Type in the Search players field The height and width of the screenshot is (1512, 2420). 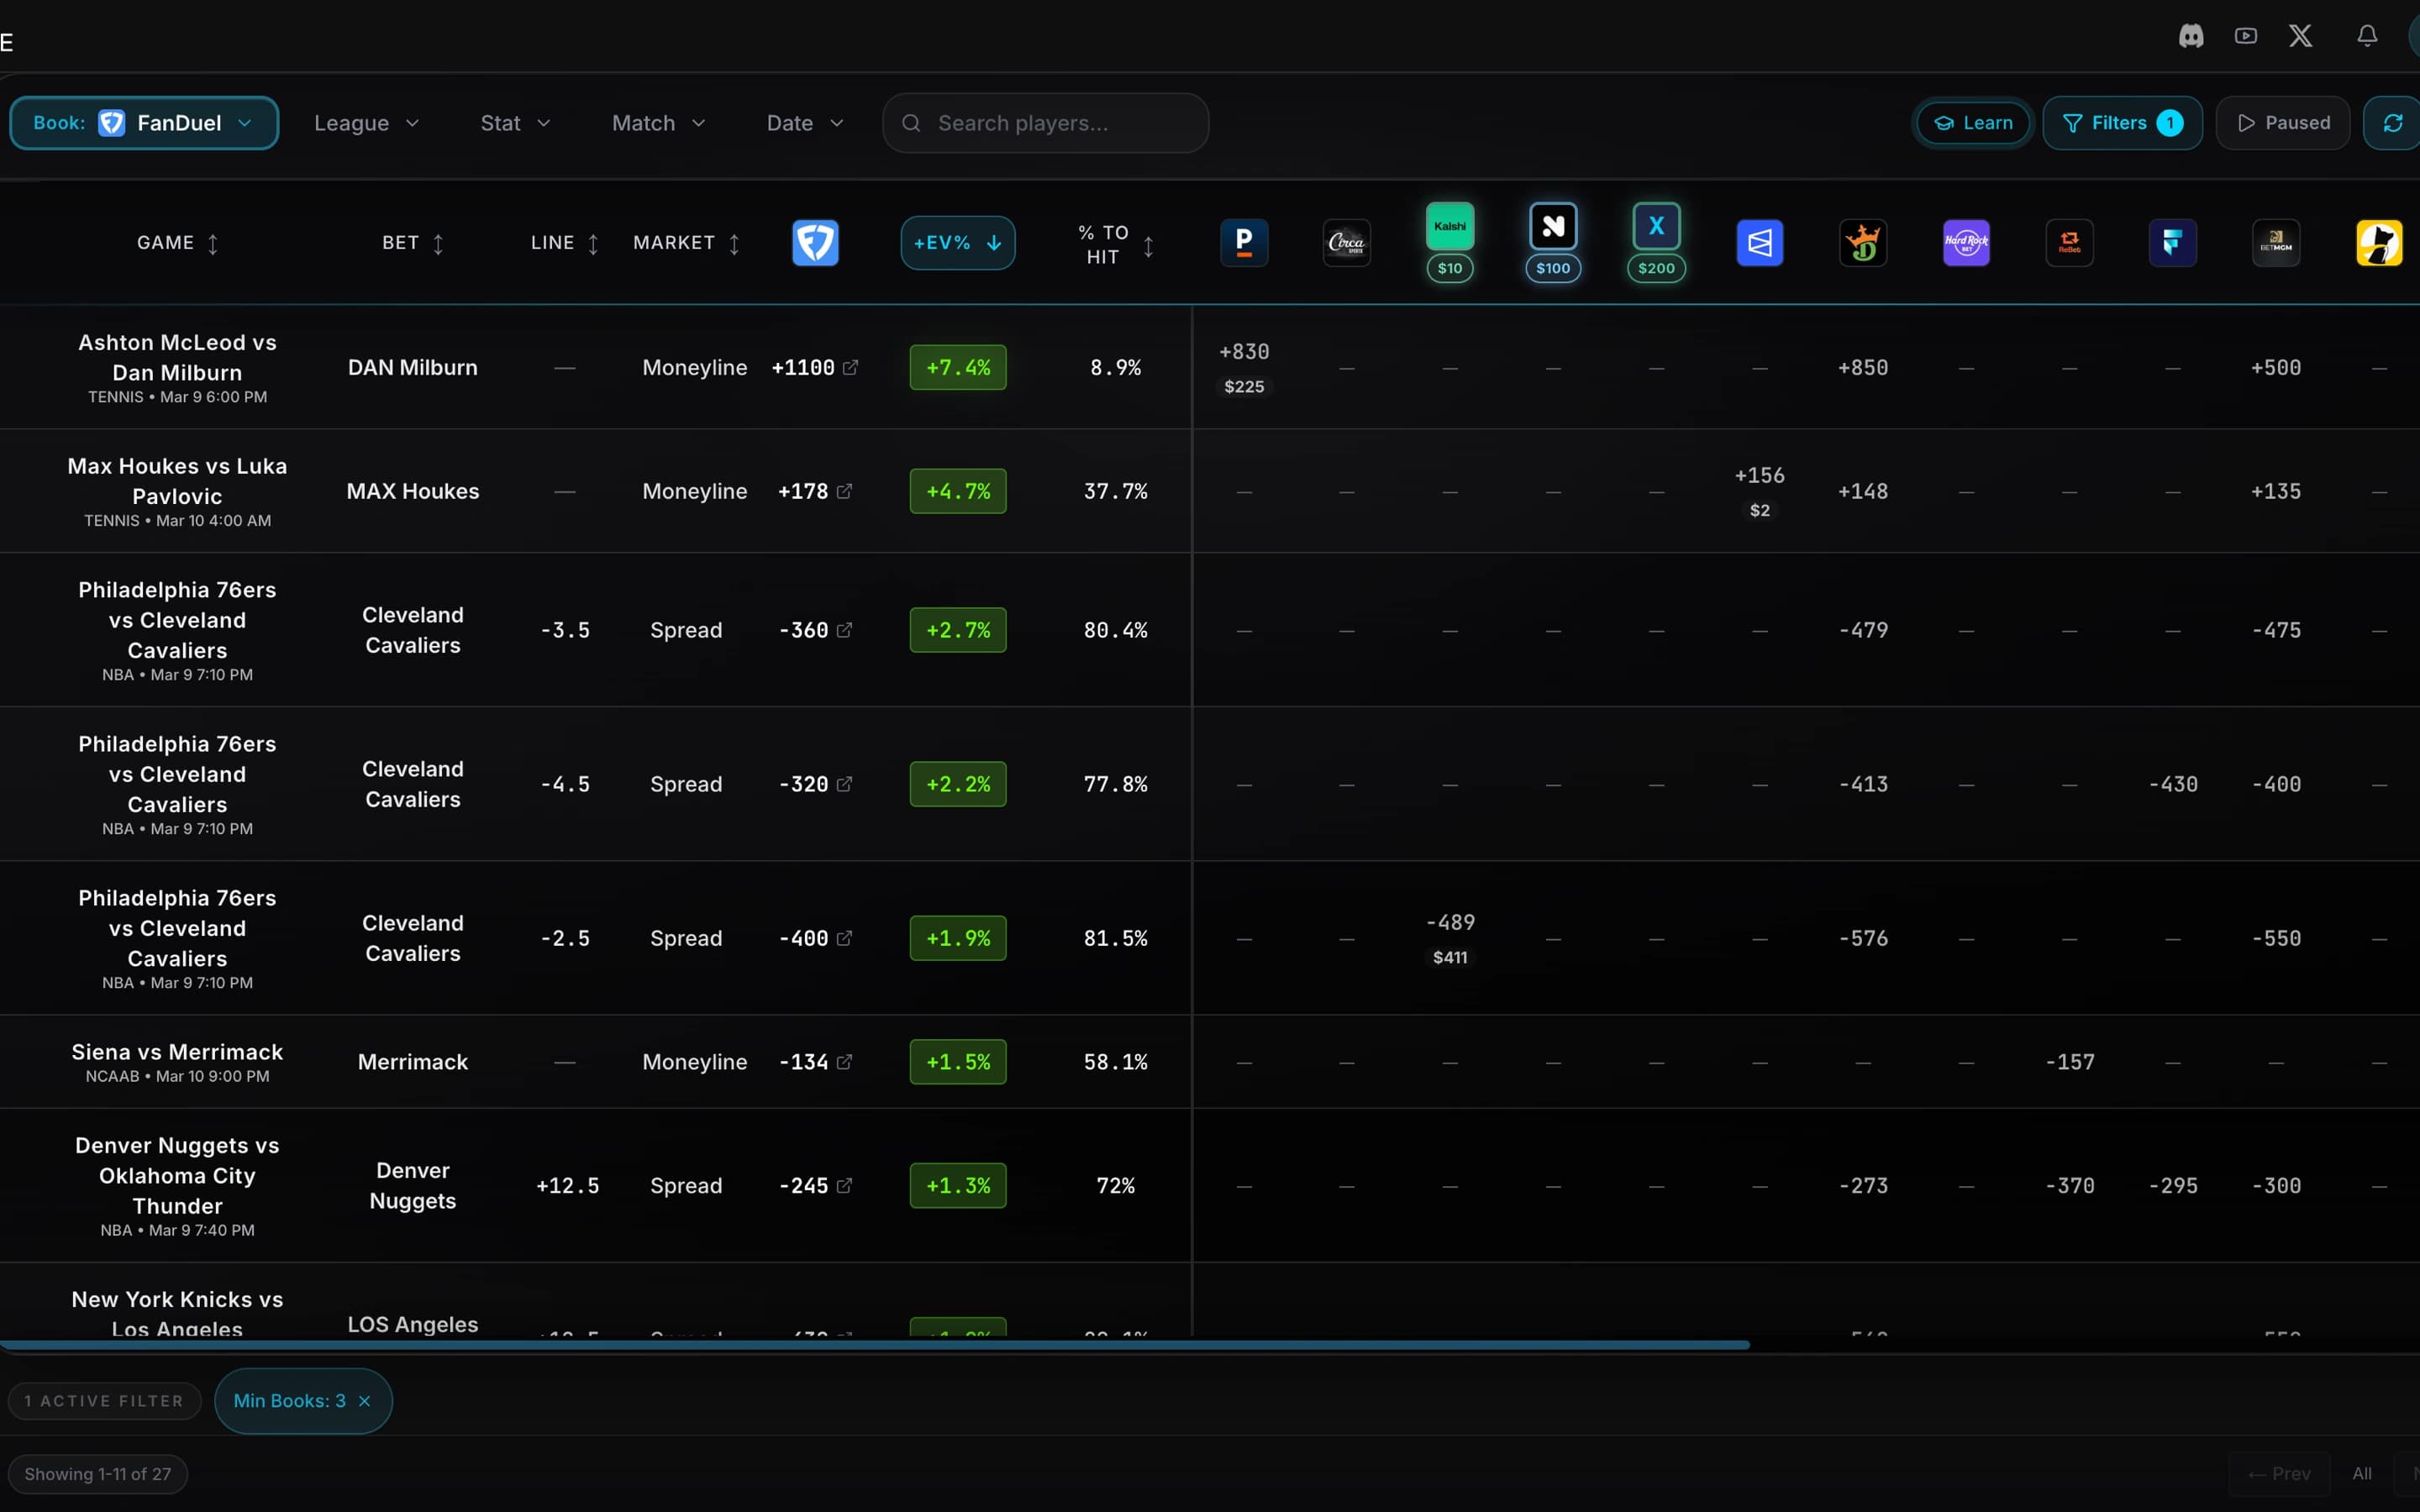click(1044, 122)
